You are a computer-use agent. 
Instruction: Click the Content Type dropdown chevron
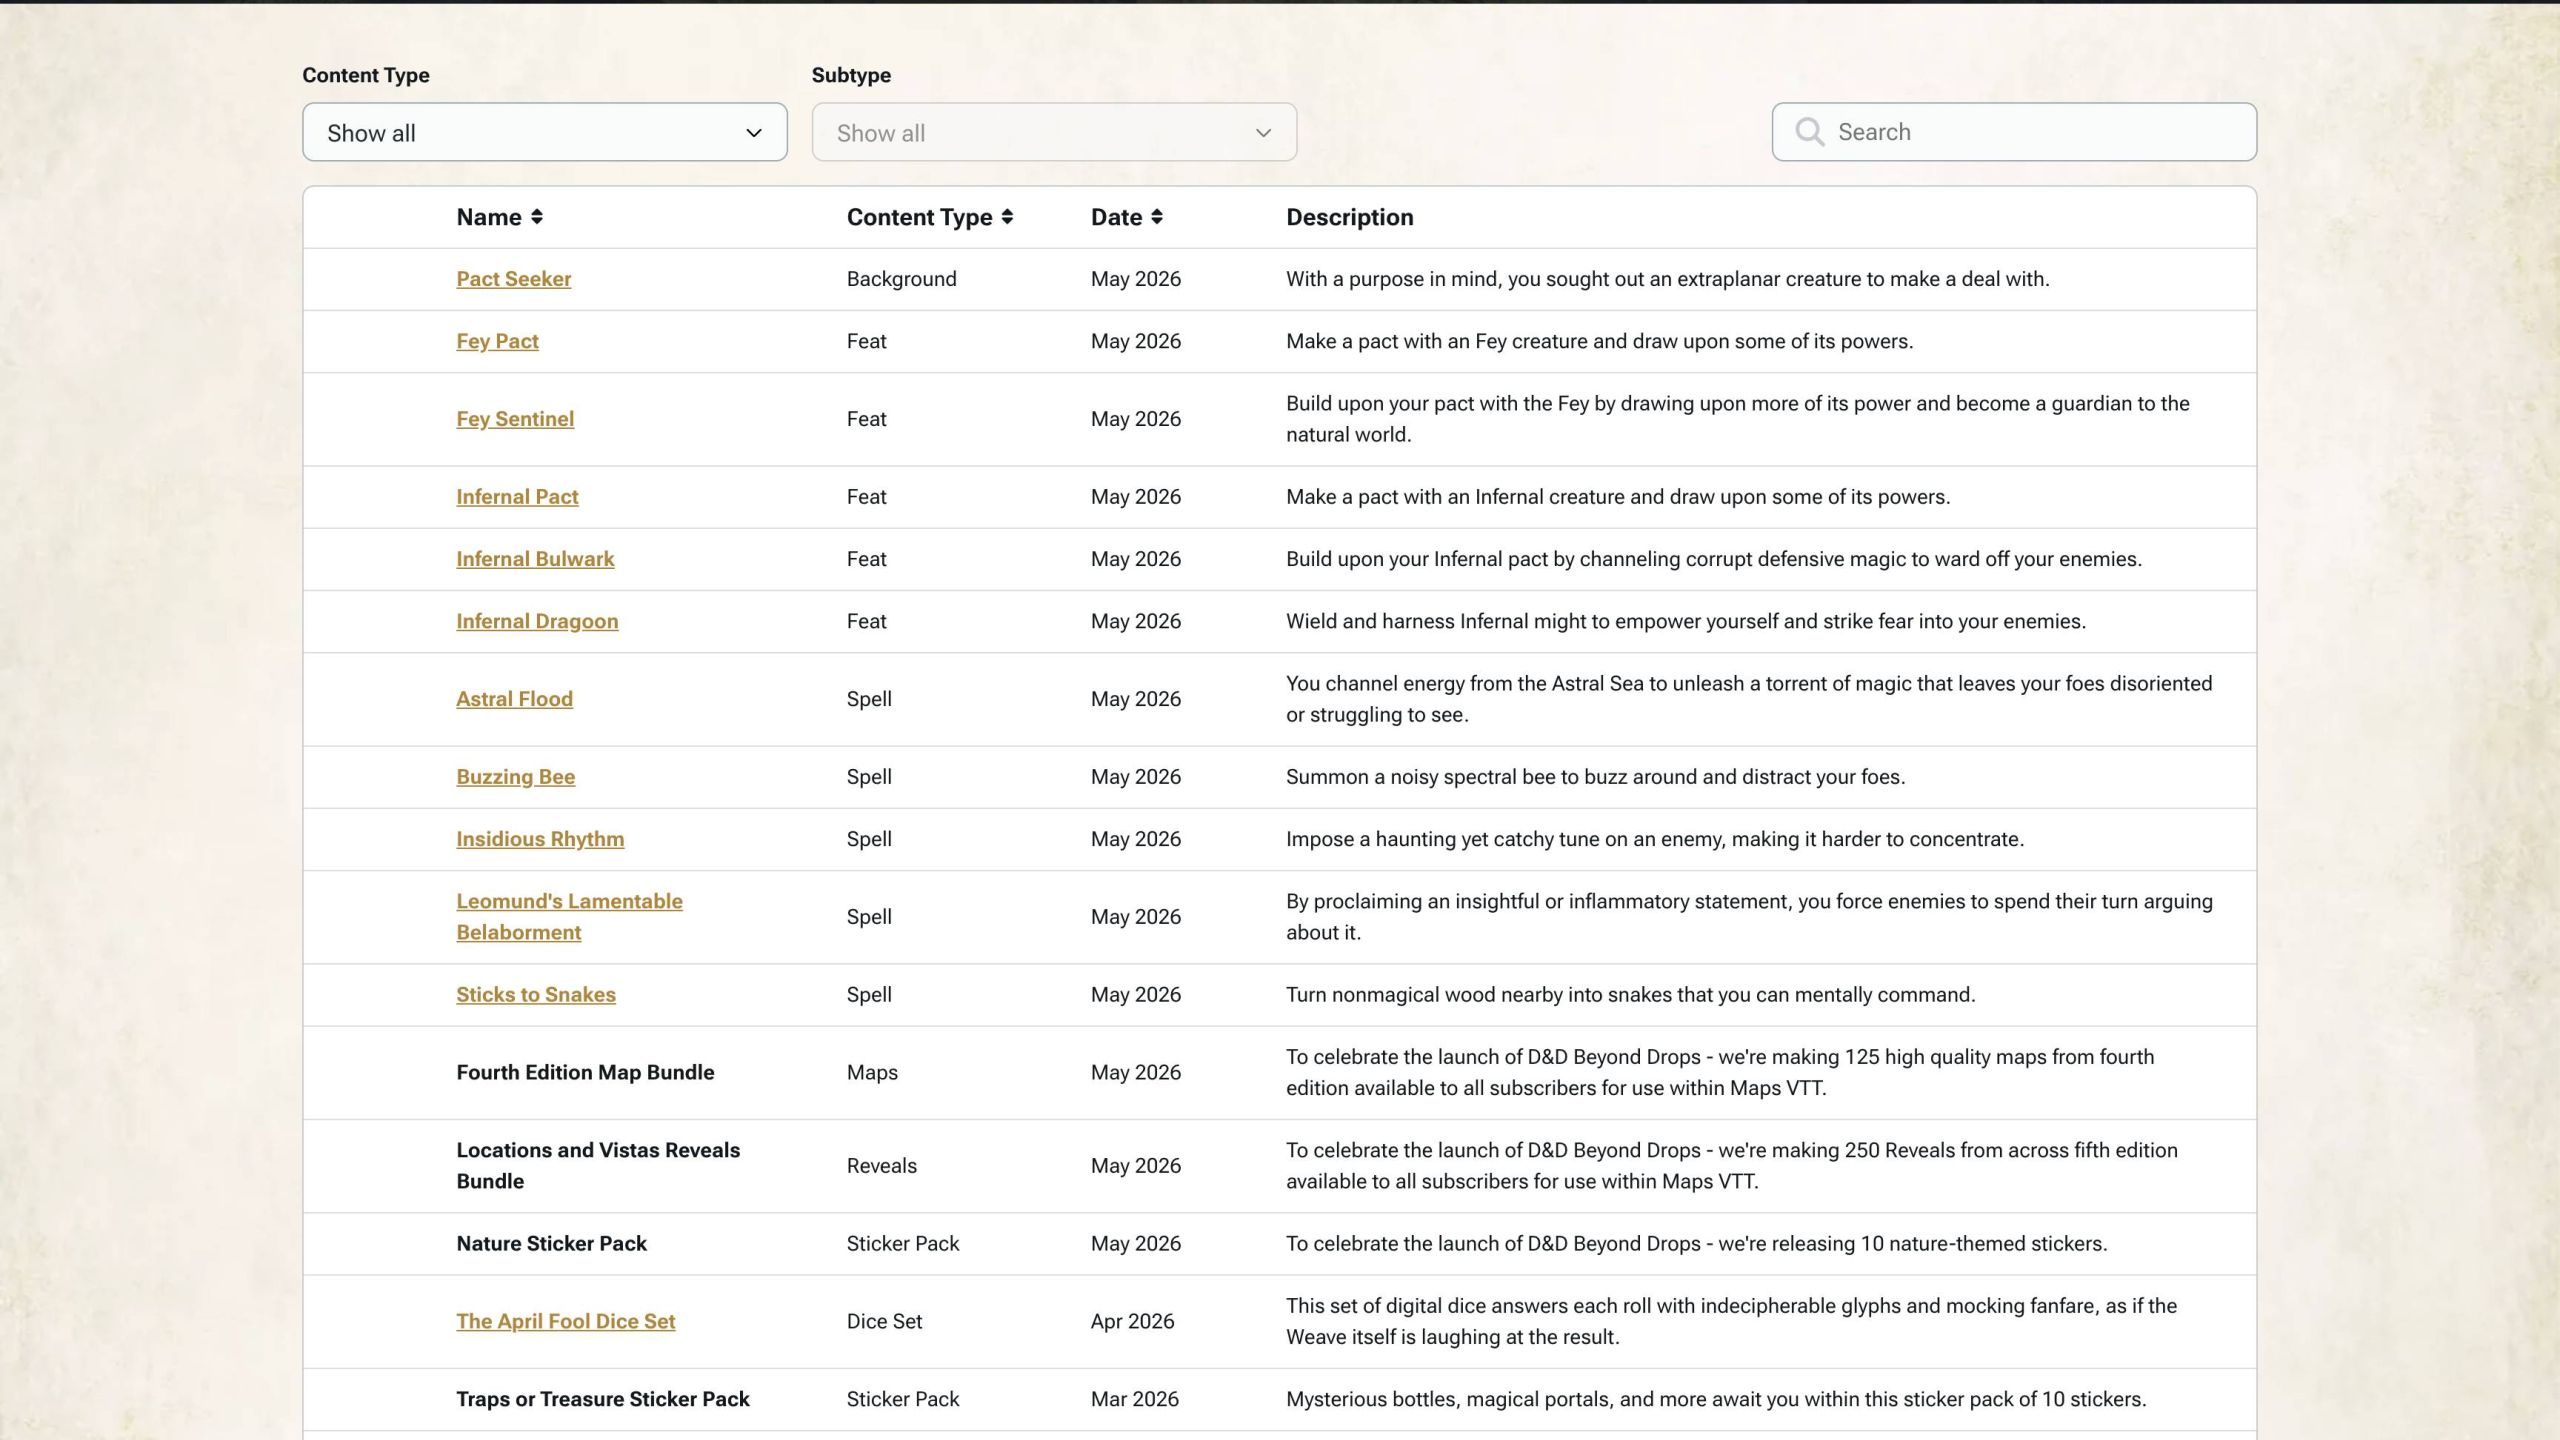click(x=753, y=133)
